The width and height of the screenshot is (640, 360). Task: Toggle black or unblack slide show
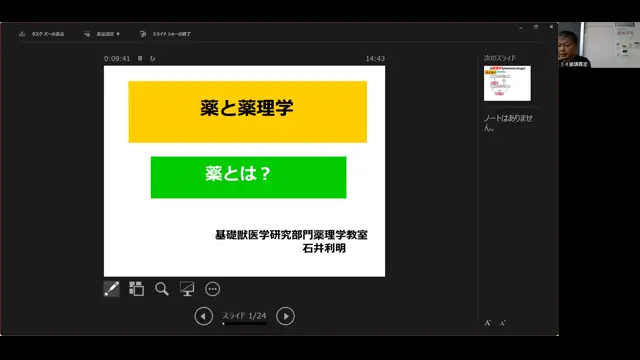point(187,289)
